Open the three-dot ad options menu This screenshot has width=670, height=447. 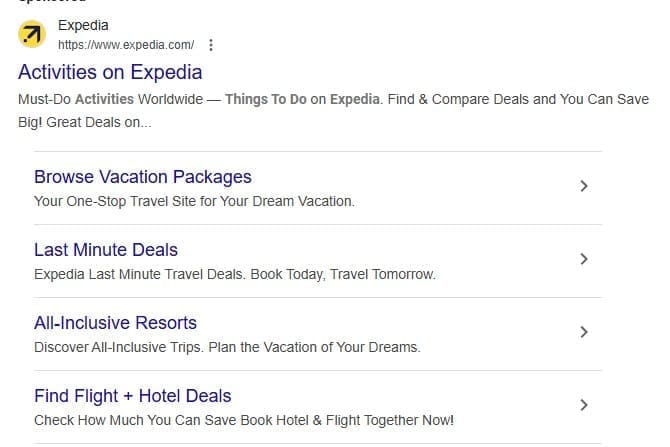[x=210, y=45]
